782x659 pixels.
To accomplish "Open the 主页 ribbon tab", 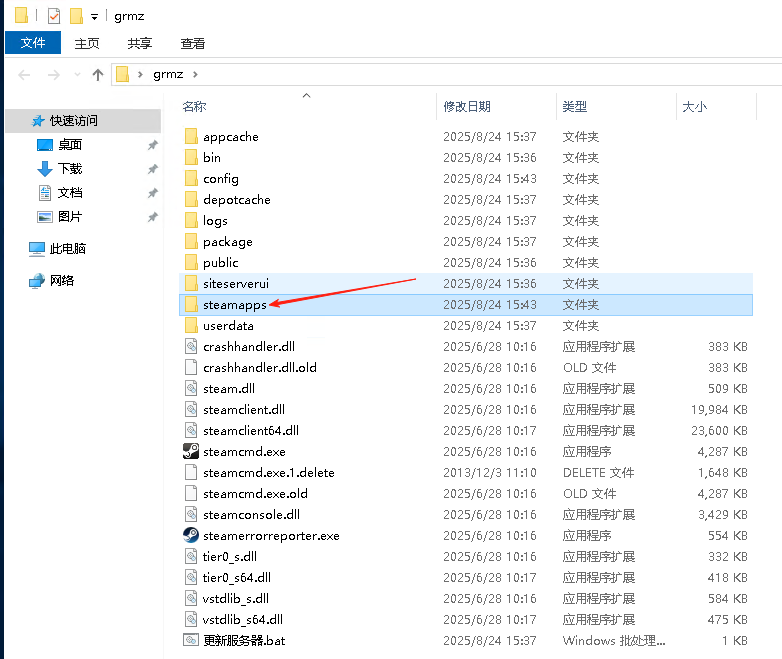I will [87, 43].
